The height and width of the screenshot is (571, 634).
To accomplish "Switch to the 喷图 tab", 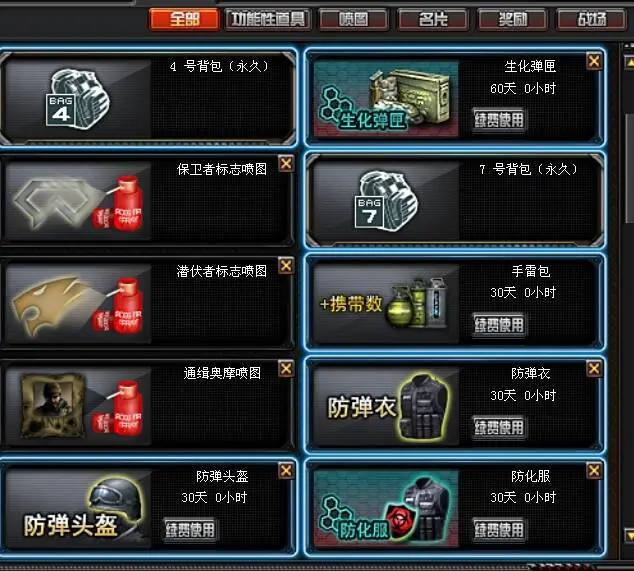I will coord(353,19).
